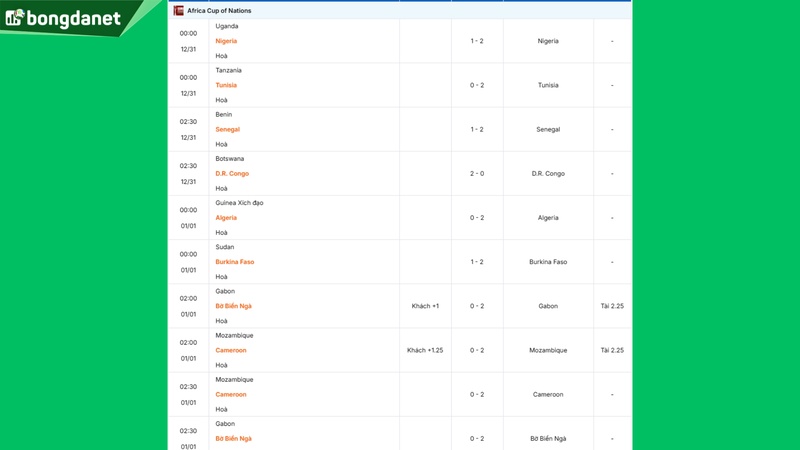Open the Africa Cup of Nations league title

(219, 10)
